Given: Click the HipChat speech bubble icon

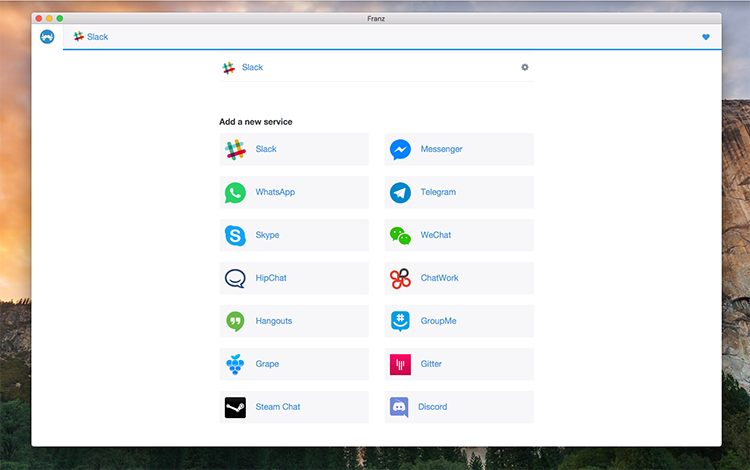Looking at the screenshot, I should (x=235, y=278).
